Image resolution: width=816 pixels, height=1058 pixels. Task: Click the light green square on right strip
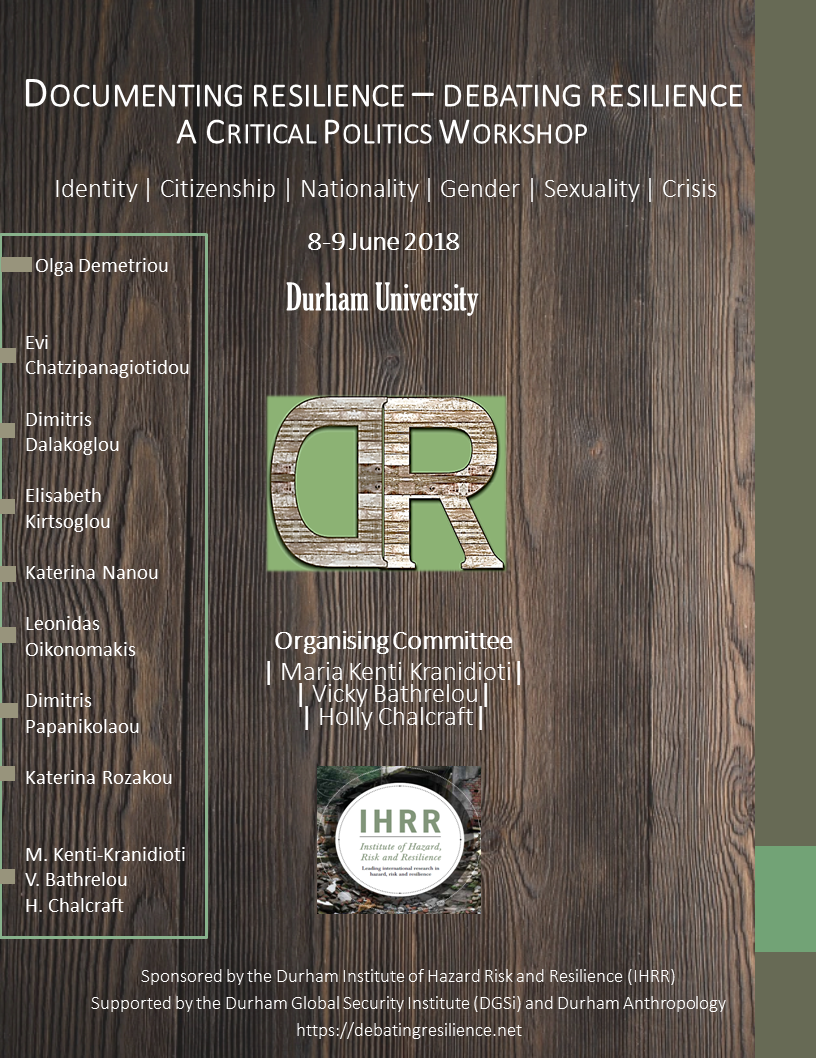click(x=785, y=899)
